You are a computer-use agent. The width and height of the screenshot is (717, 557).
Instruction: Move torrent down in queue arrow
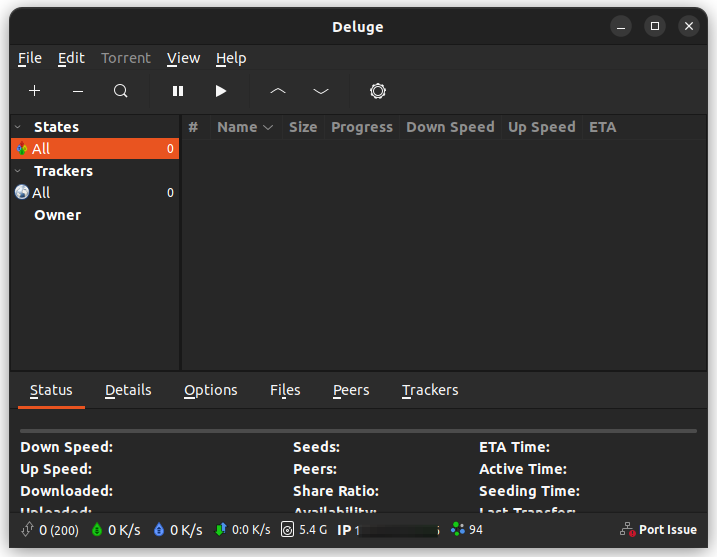[x=321, y=91]
